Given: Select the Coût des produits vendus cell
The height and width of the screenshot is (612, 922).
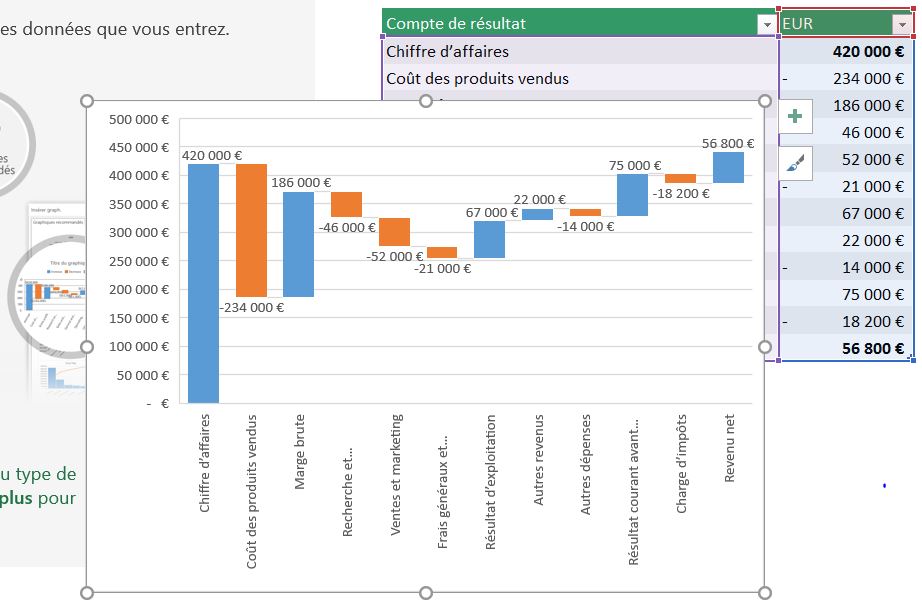Looking at the screenshot, I should point(580,78).
